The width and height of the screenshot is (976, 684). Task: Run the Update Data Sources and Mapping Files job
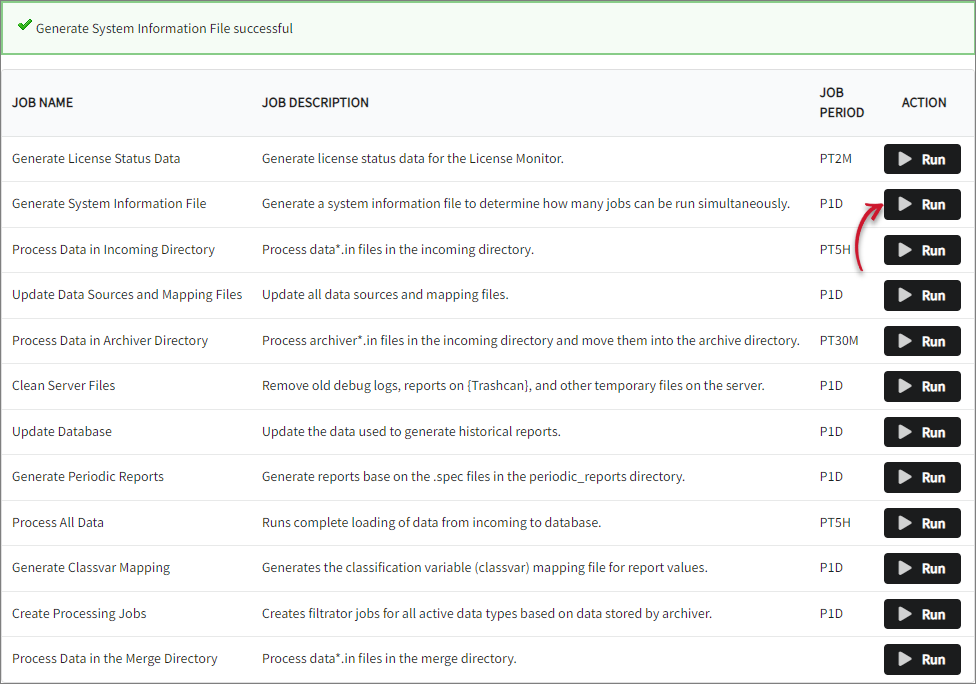click(921, 295)
